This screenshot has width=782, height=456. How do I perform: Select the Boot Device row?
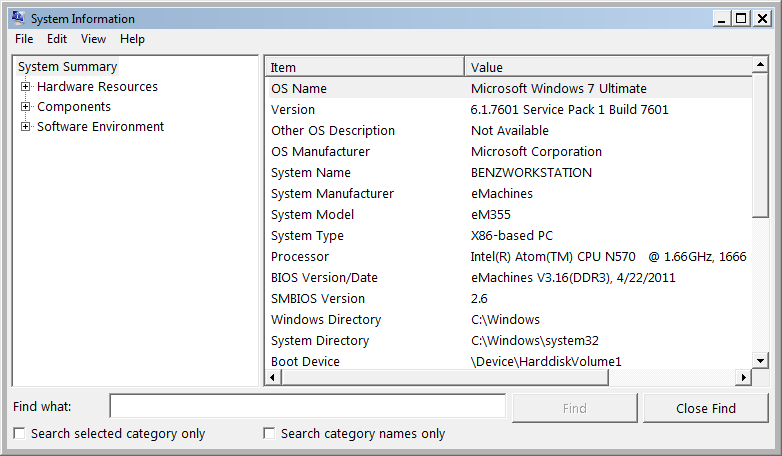[x=509, y=361]
